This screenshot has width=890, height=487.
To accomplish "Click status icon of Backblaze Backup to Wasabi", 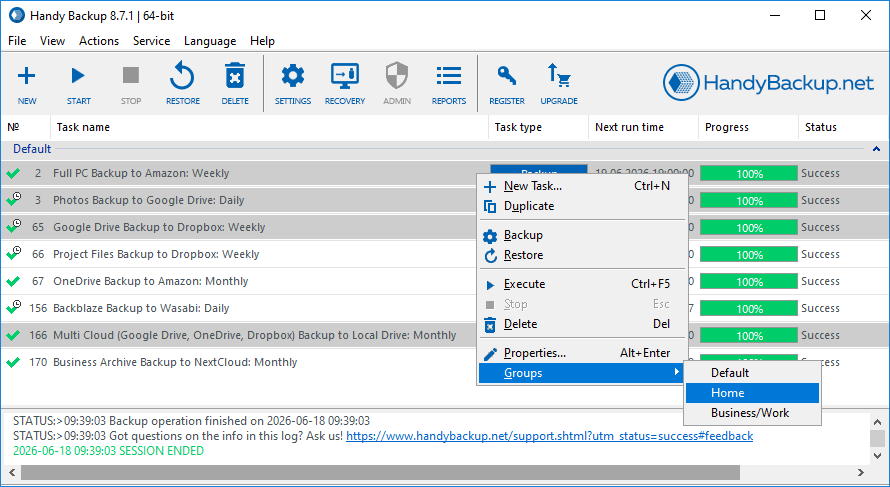I will click(x=14, y=307).
